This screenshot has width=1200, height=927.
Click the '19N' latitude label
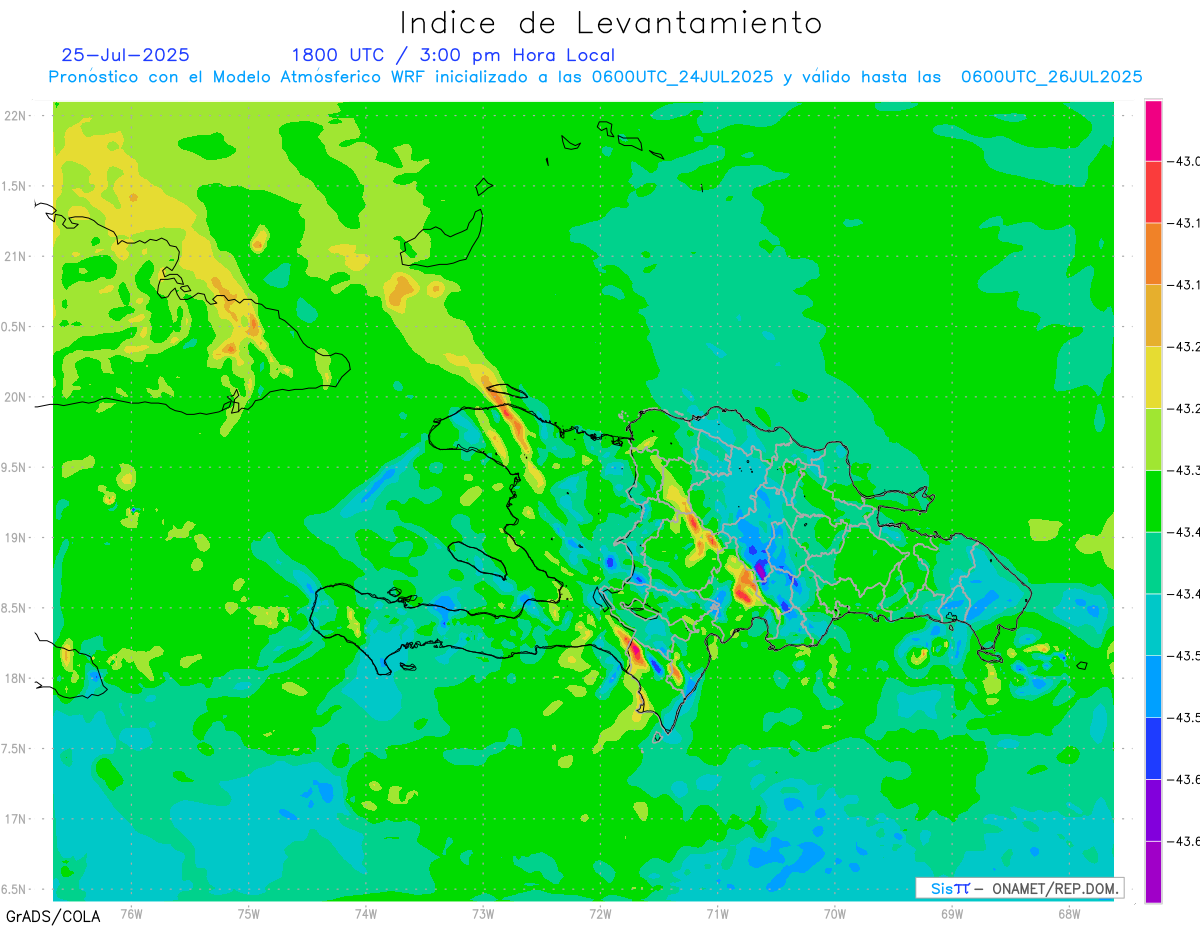click(x=14, y=538)
